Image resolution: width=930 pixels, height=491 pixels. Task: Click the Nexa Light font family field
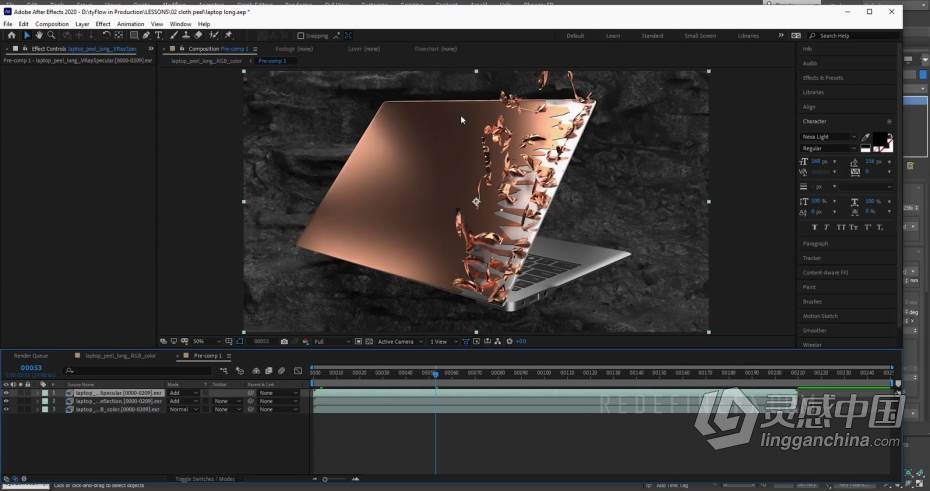point(829,137)
